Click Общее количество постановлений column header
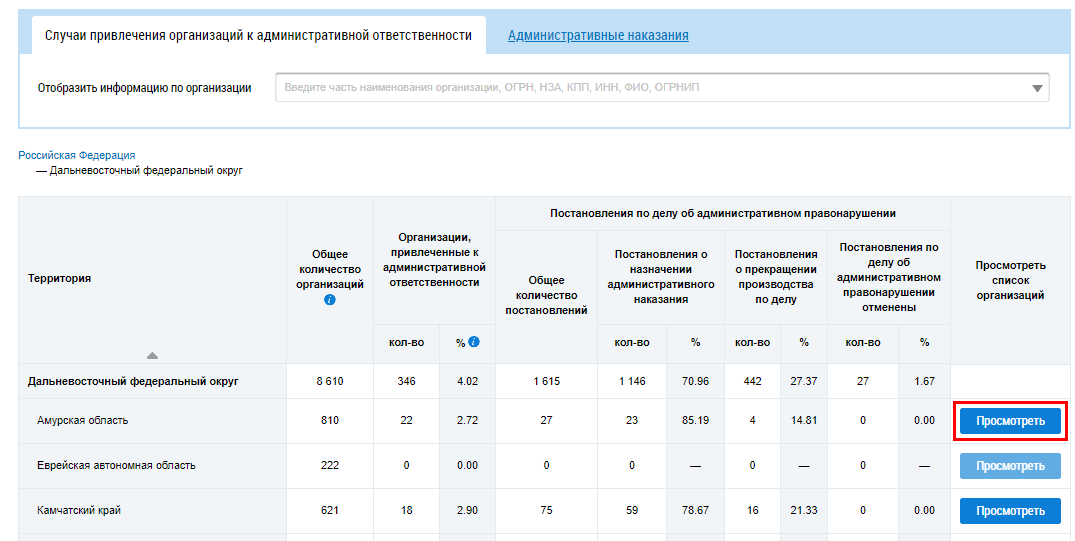Image resolution: width=1075 pixels, height=541 pixels. 546,295
